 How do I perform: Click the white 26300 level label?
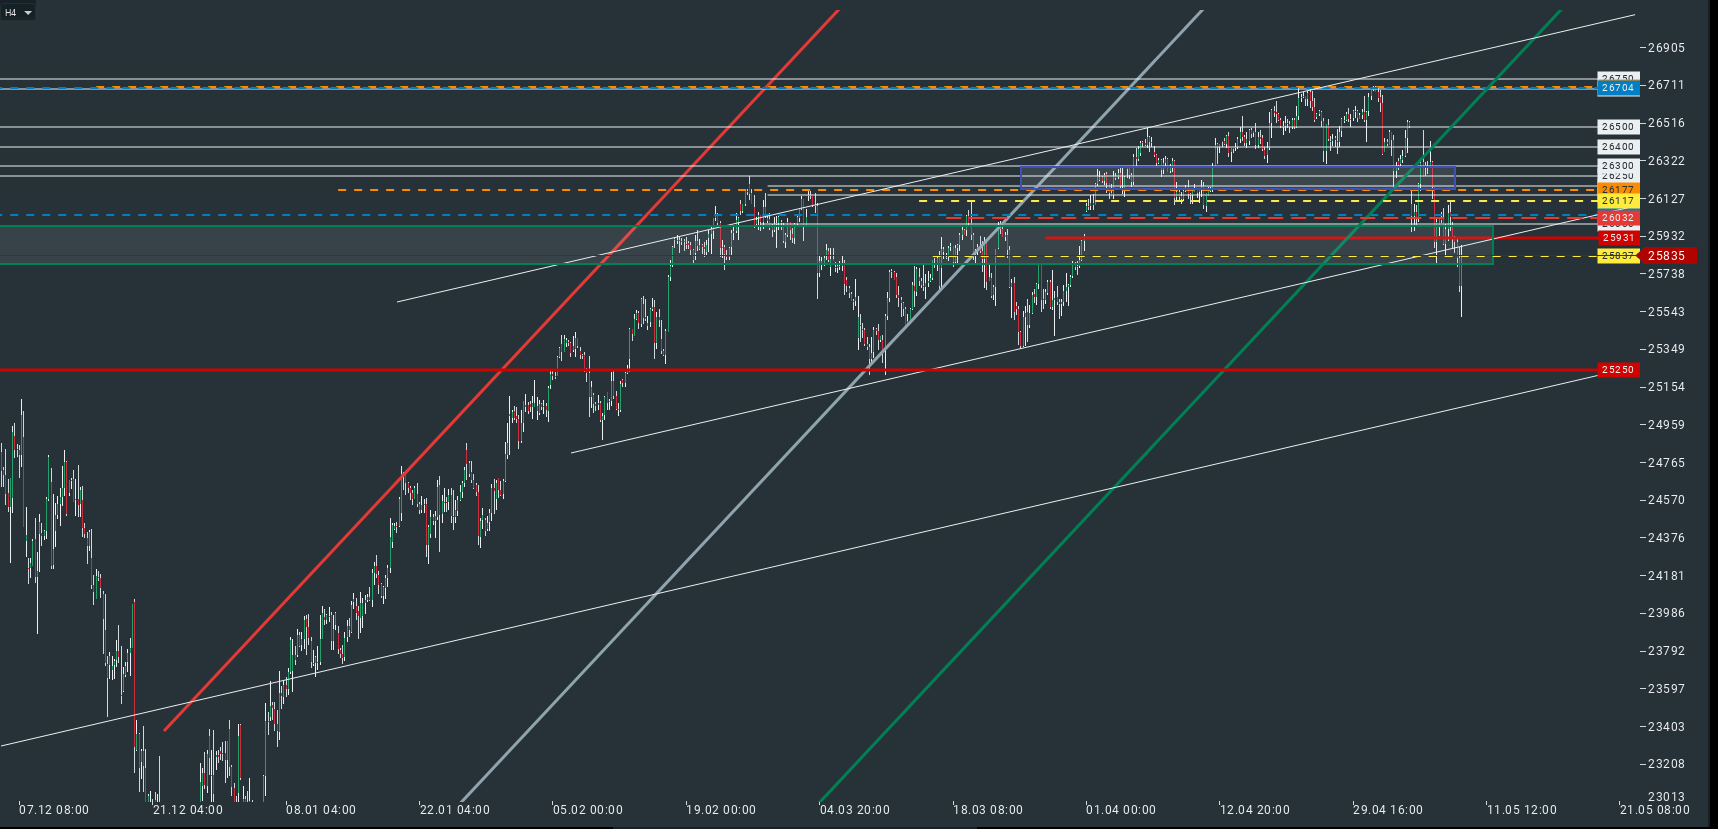pyautogui.click(x=1618, y=165)
